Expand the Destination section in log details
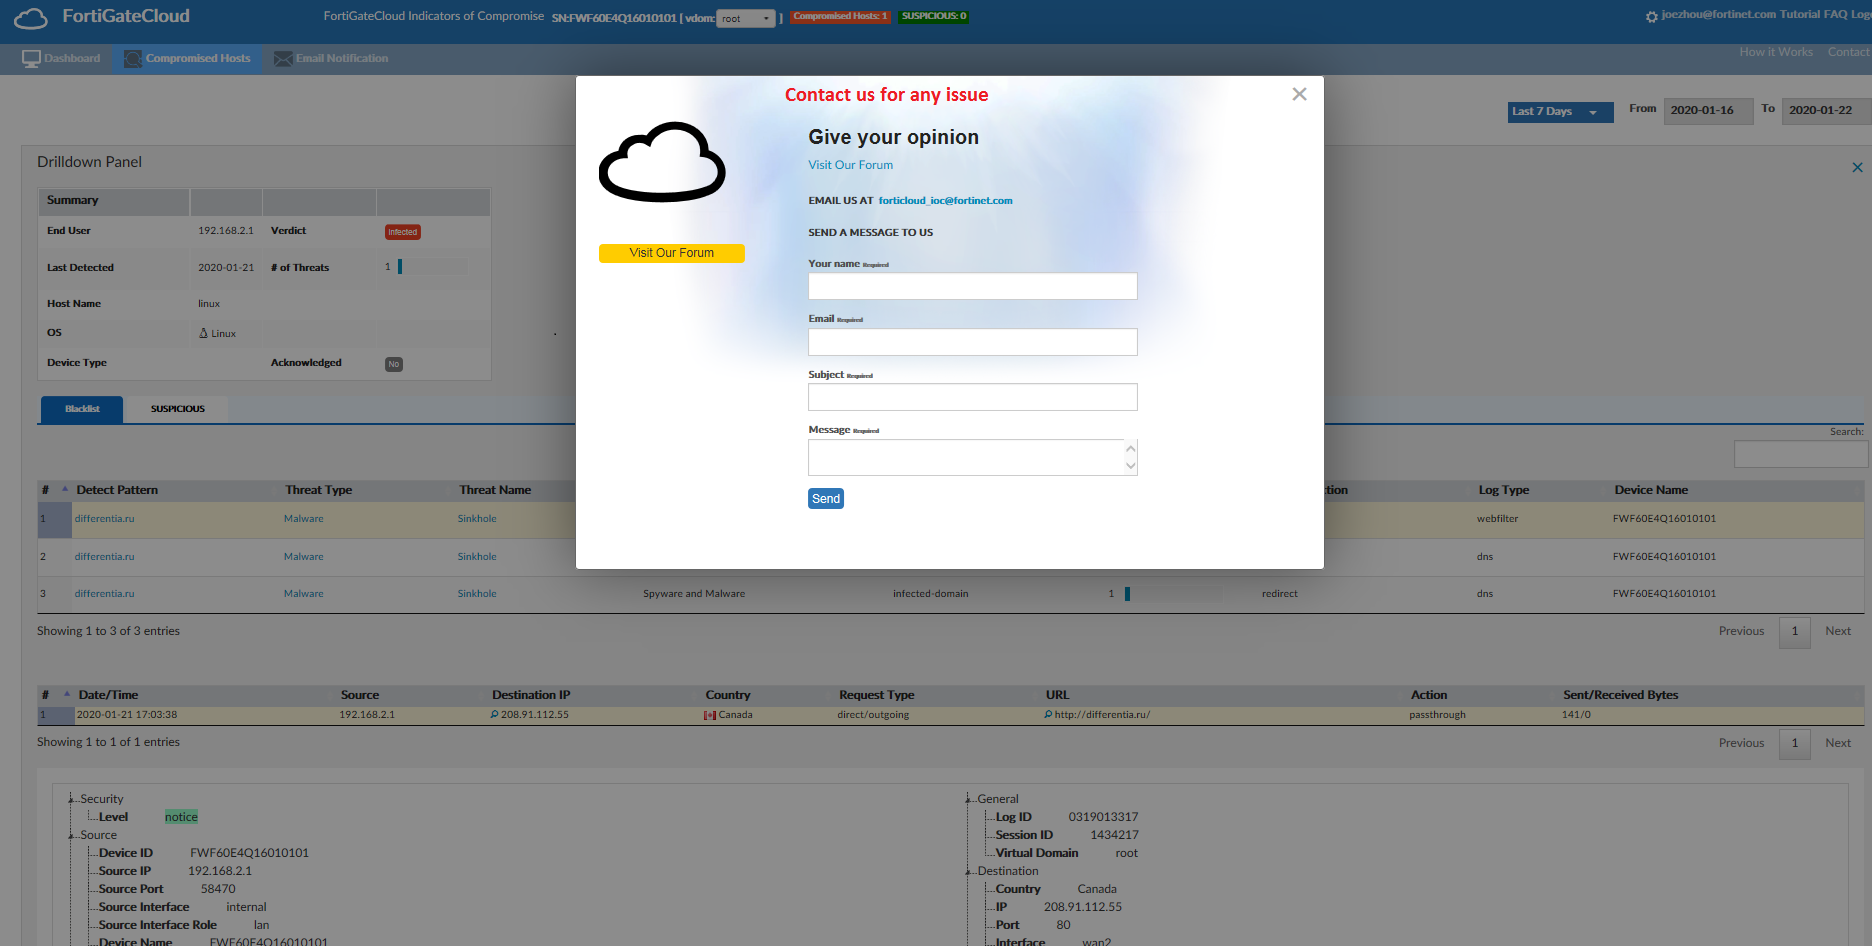The width and height of the screenshot is (1872, 946). point(966,870)
